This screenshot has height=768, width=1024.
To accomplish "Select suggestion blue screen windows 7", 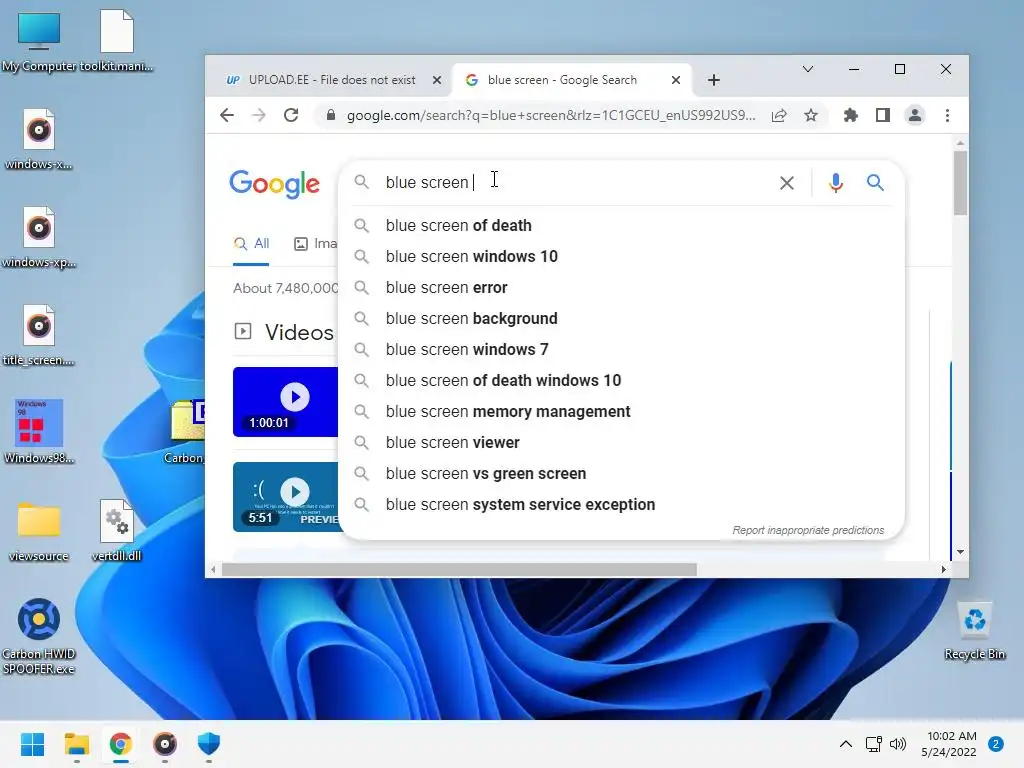I will tap(622, 349).
